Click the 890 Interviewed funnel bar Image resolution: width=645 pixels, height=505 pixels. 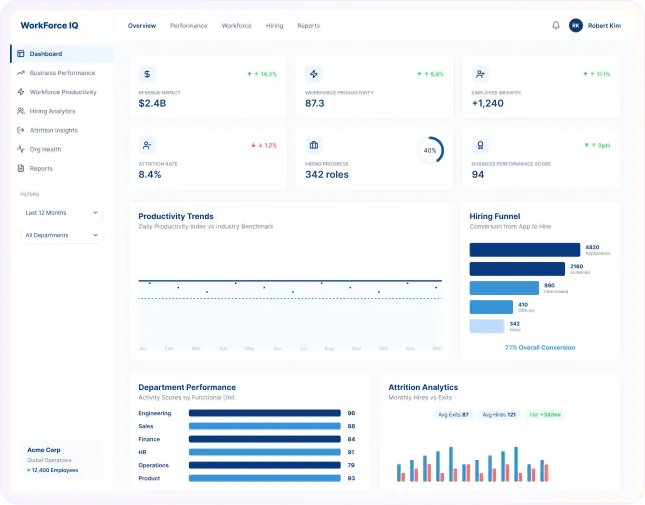504,288
